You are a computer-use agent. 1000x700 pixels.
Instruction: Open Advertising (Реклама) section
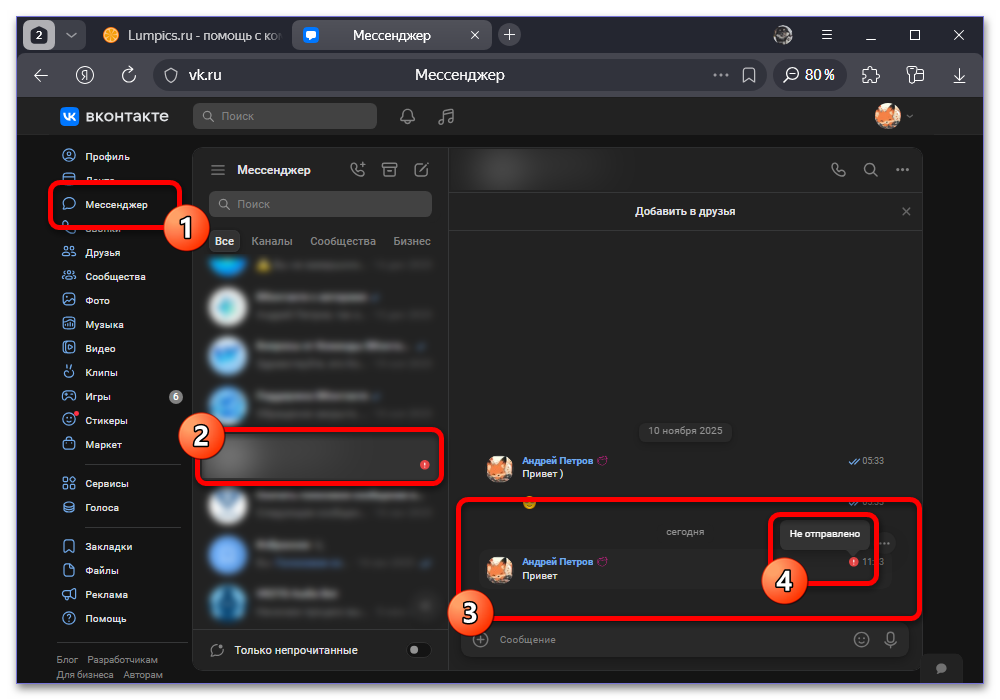tap(94, 594)
